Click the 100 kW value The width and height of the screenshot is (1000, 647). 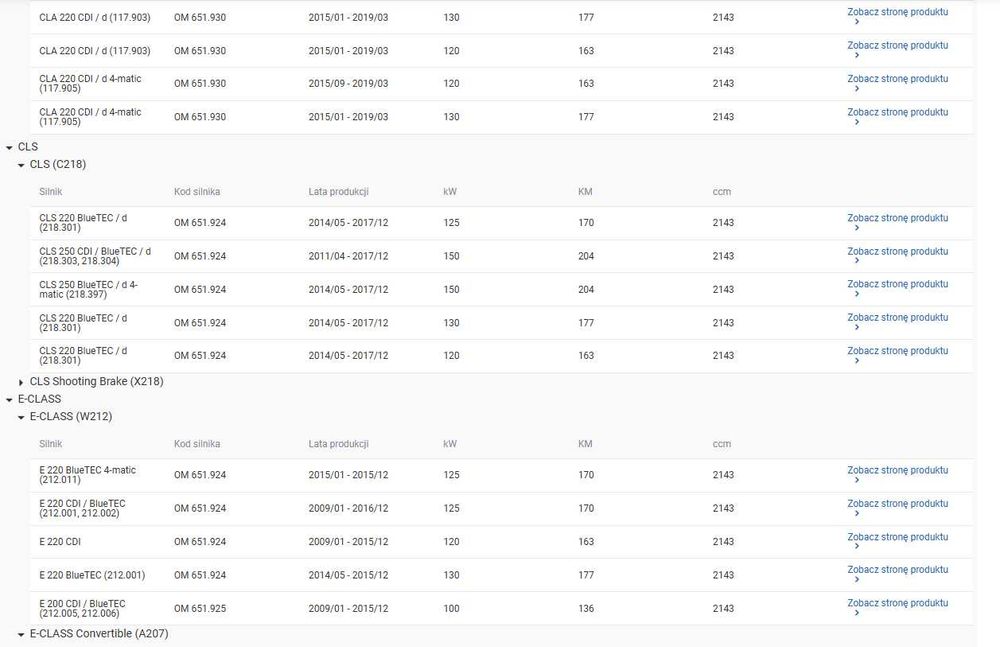pyautogui.click(x=452, y=608)
